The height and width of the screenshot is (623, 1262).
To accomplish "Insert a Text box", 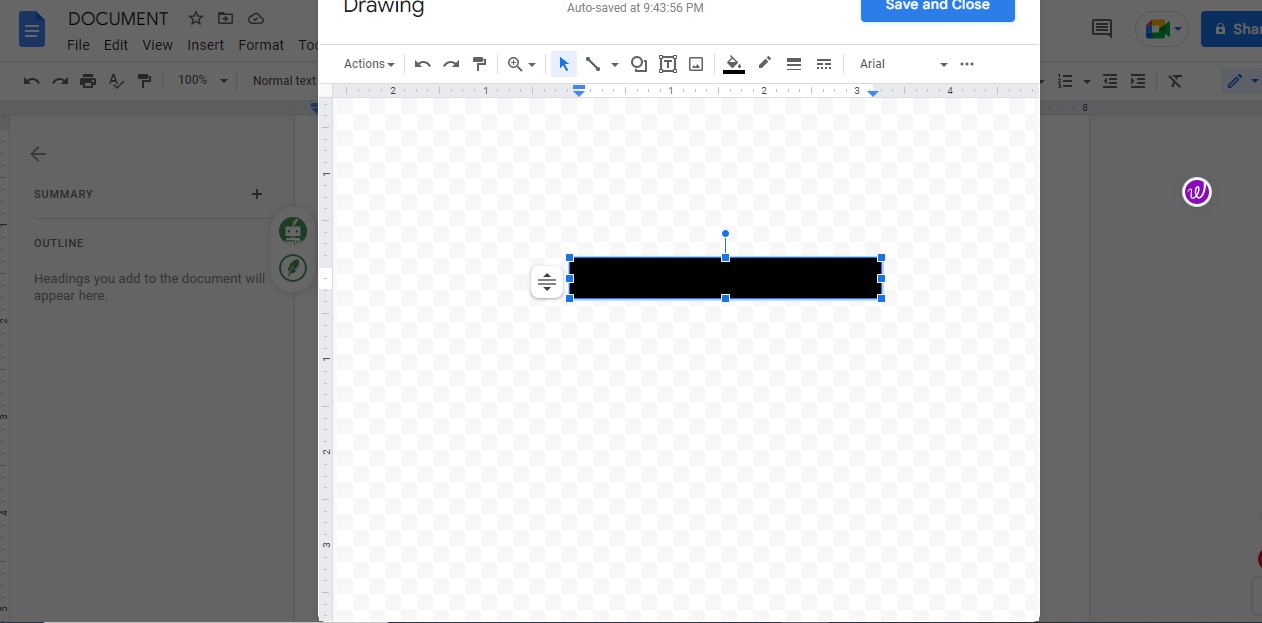I will [x=667, y=63].
